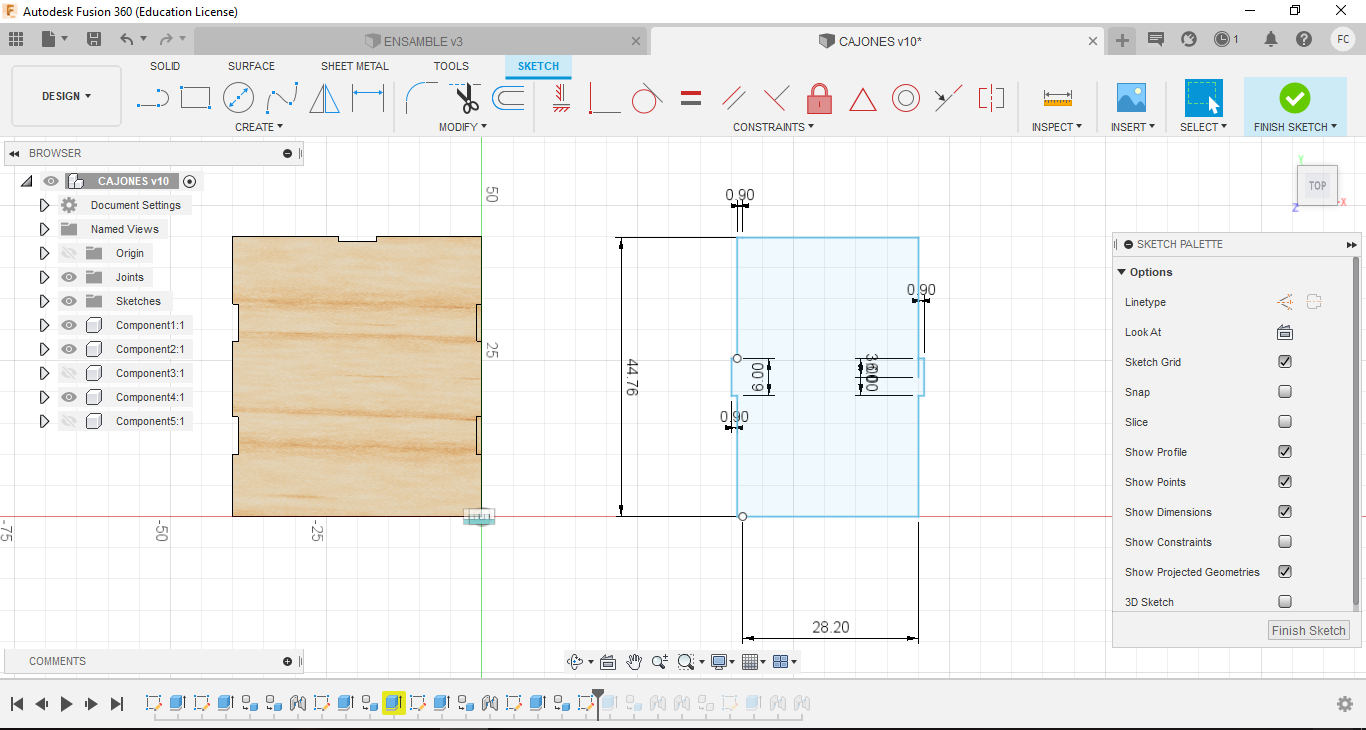Expand the Sketches folder in browser

coord(44,301)
